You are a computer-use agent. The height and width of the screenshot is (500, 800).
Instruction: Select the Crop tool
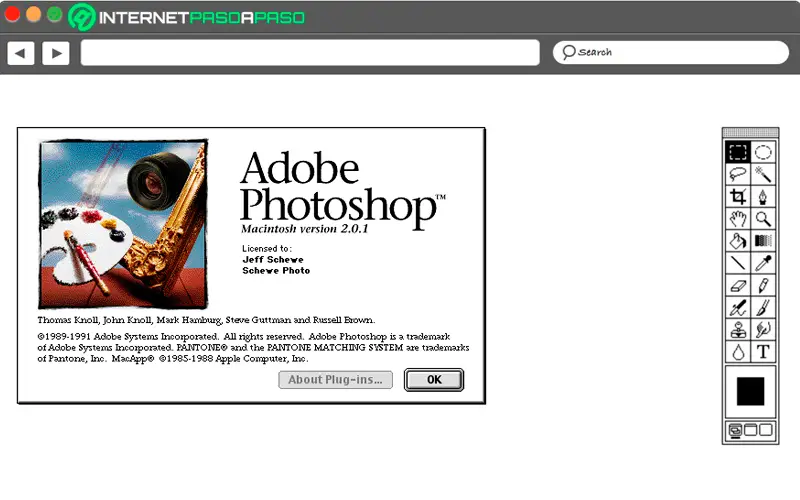(738, 196)
